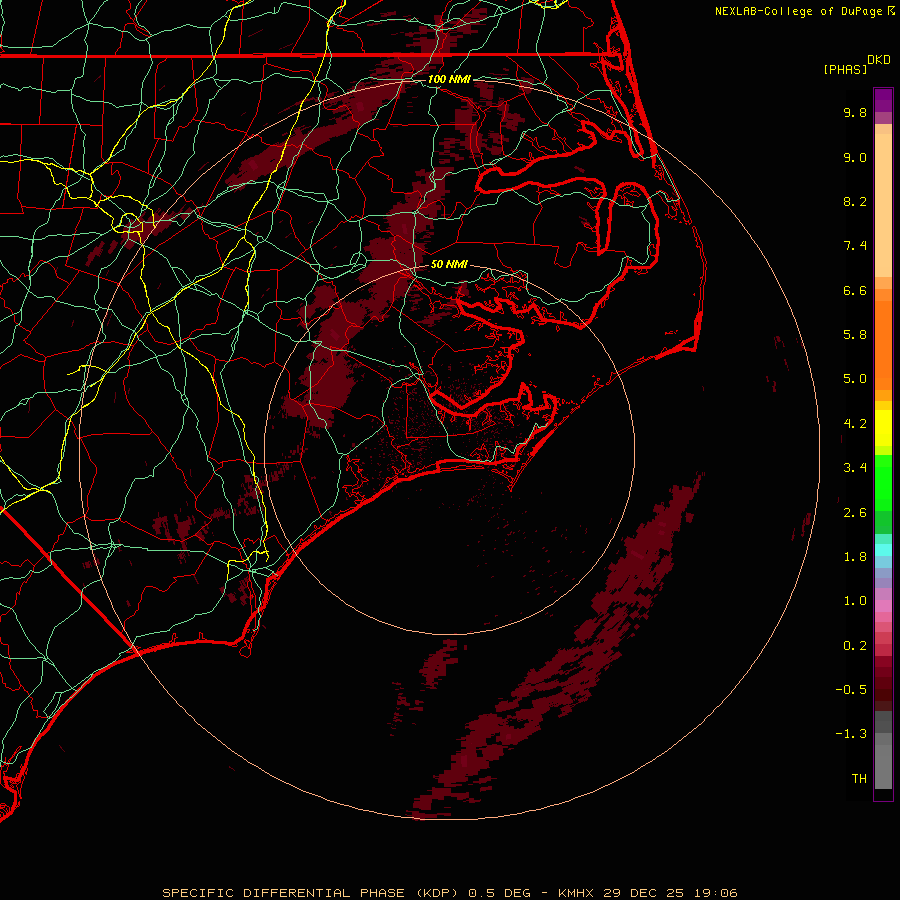
Task: Click the NEXLAB-College of DuPage watermark text
Action: point(805,11)
